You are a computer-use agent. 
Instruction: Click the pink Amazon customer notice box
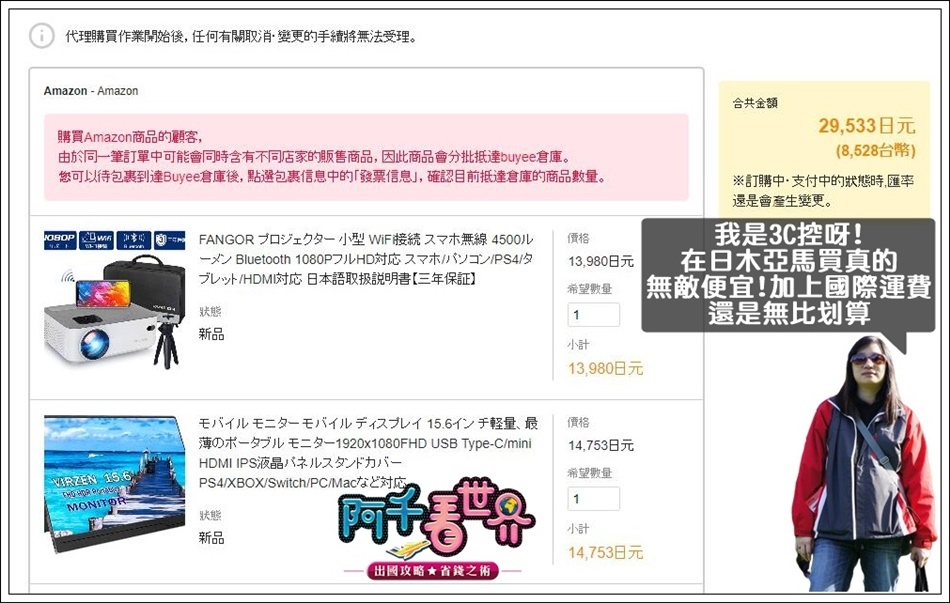[x=366, y=157]
